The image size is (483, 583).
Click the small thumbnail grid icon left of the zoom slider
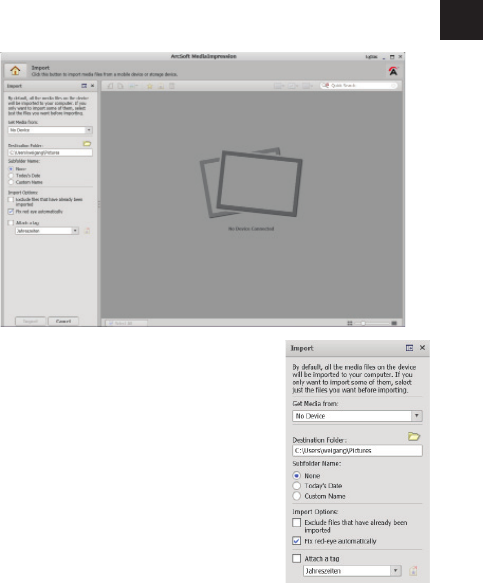coord(350,323)
